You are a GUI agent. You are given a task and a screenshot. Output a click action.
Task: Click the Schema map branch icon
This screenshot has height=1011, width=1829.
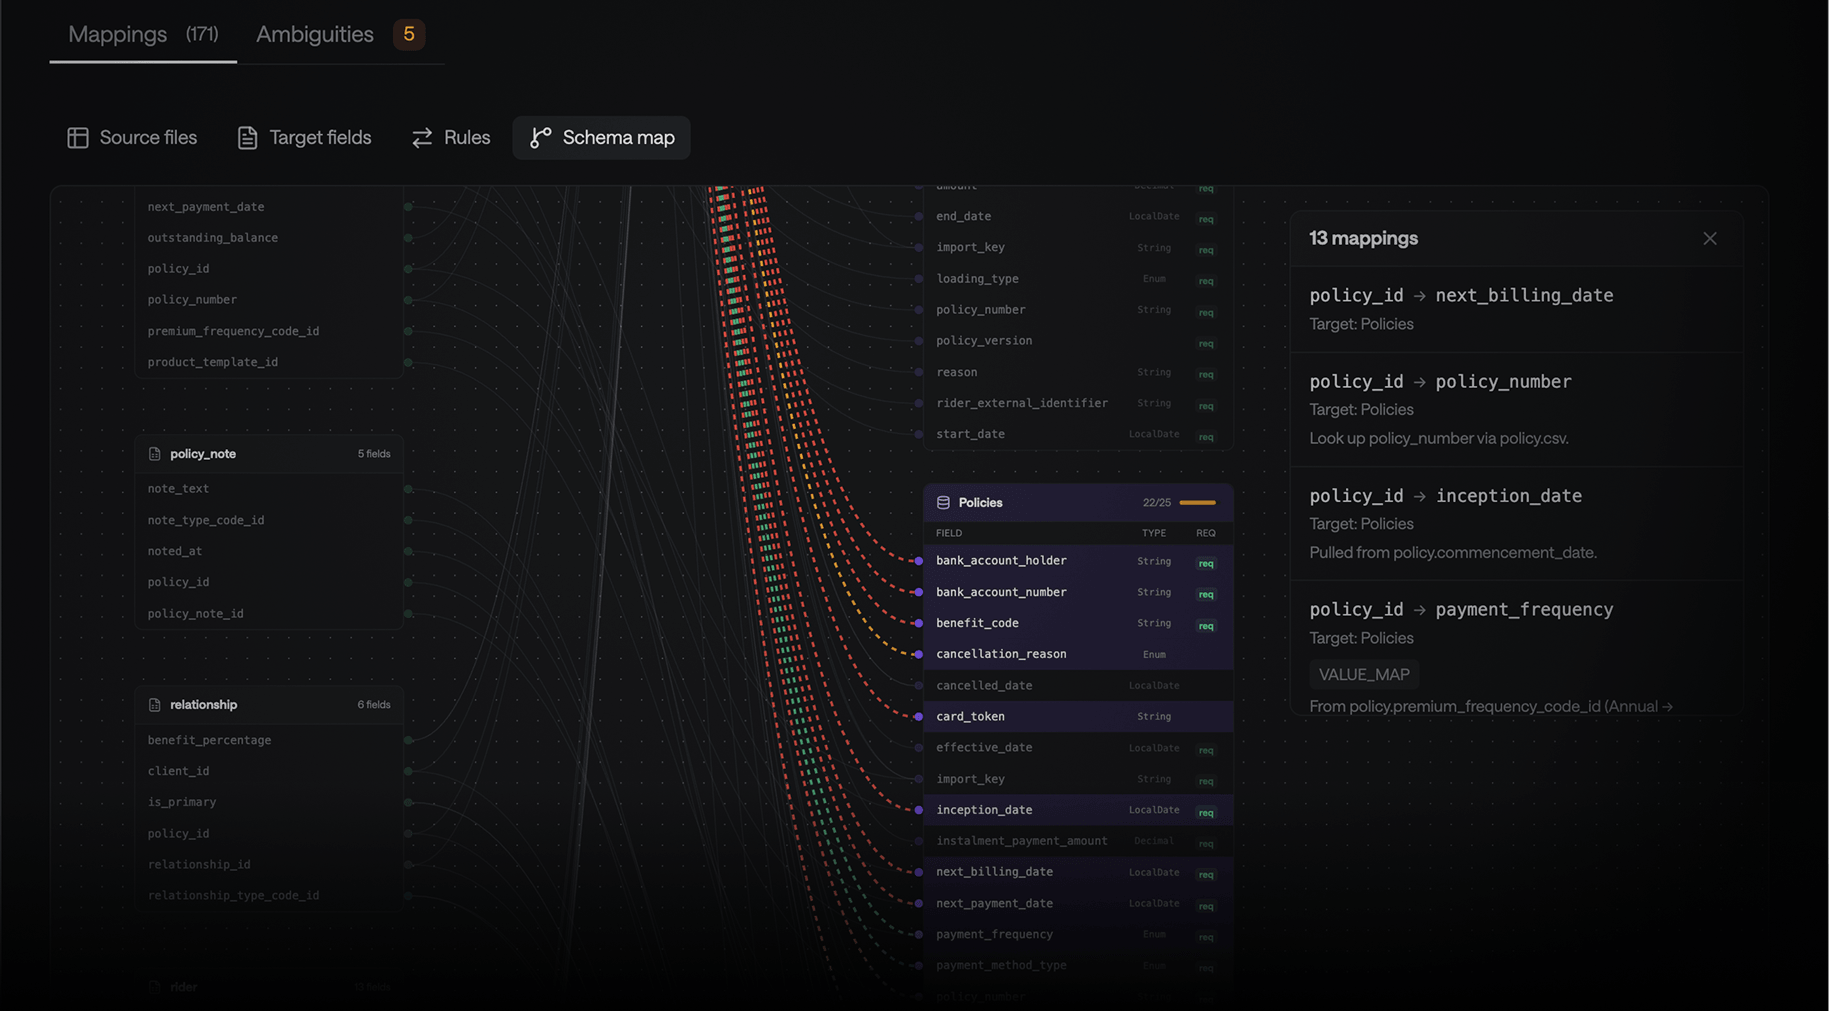coord(540,138)
